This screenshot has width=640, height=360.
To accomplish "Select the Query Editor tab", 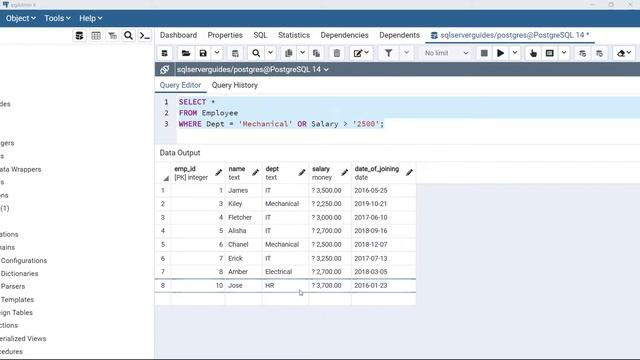I will click(180, 85).
